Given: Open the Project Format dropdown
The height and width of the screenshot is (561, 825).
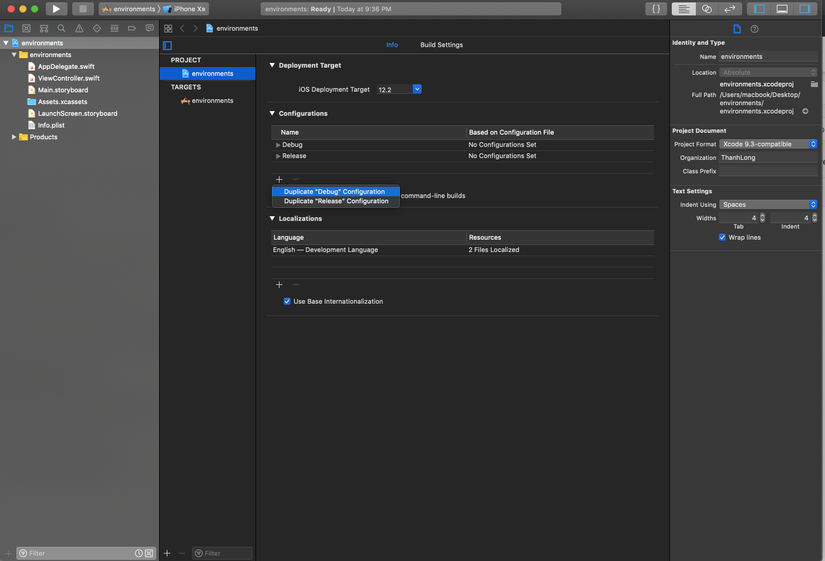Looking at the screenshot, I should (768, 144).
